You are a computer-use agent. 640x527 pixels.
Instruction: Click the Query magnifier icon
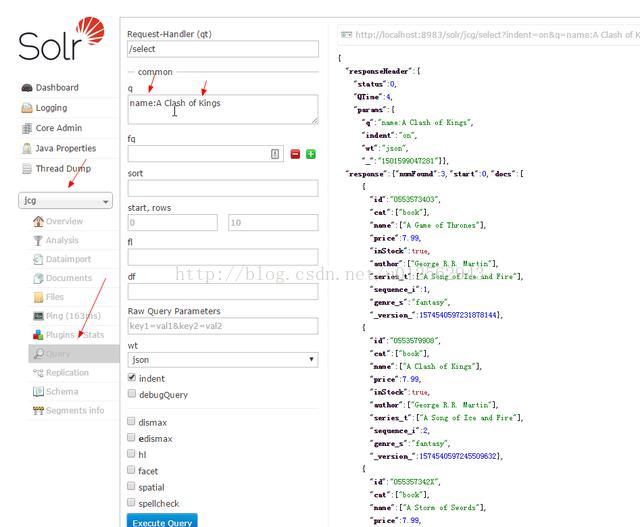[39, 354]
